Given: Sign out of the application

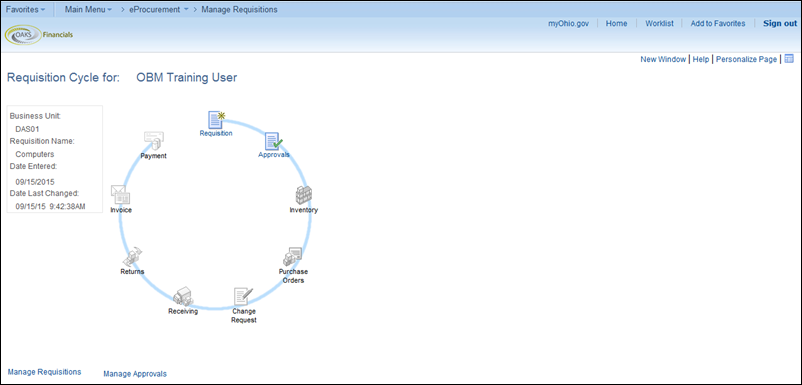Looking at the screenshot, I should coord(780,24).
